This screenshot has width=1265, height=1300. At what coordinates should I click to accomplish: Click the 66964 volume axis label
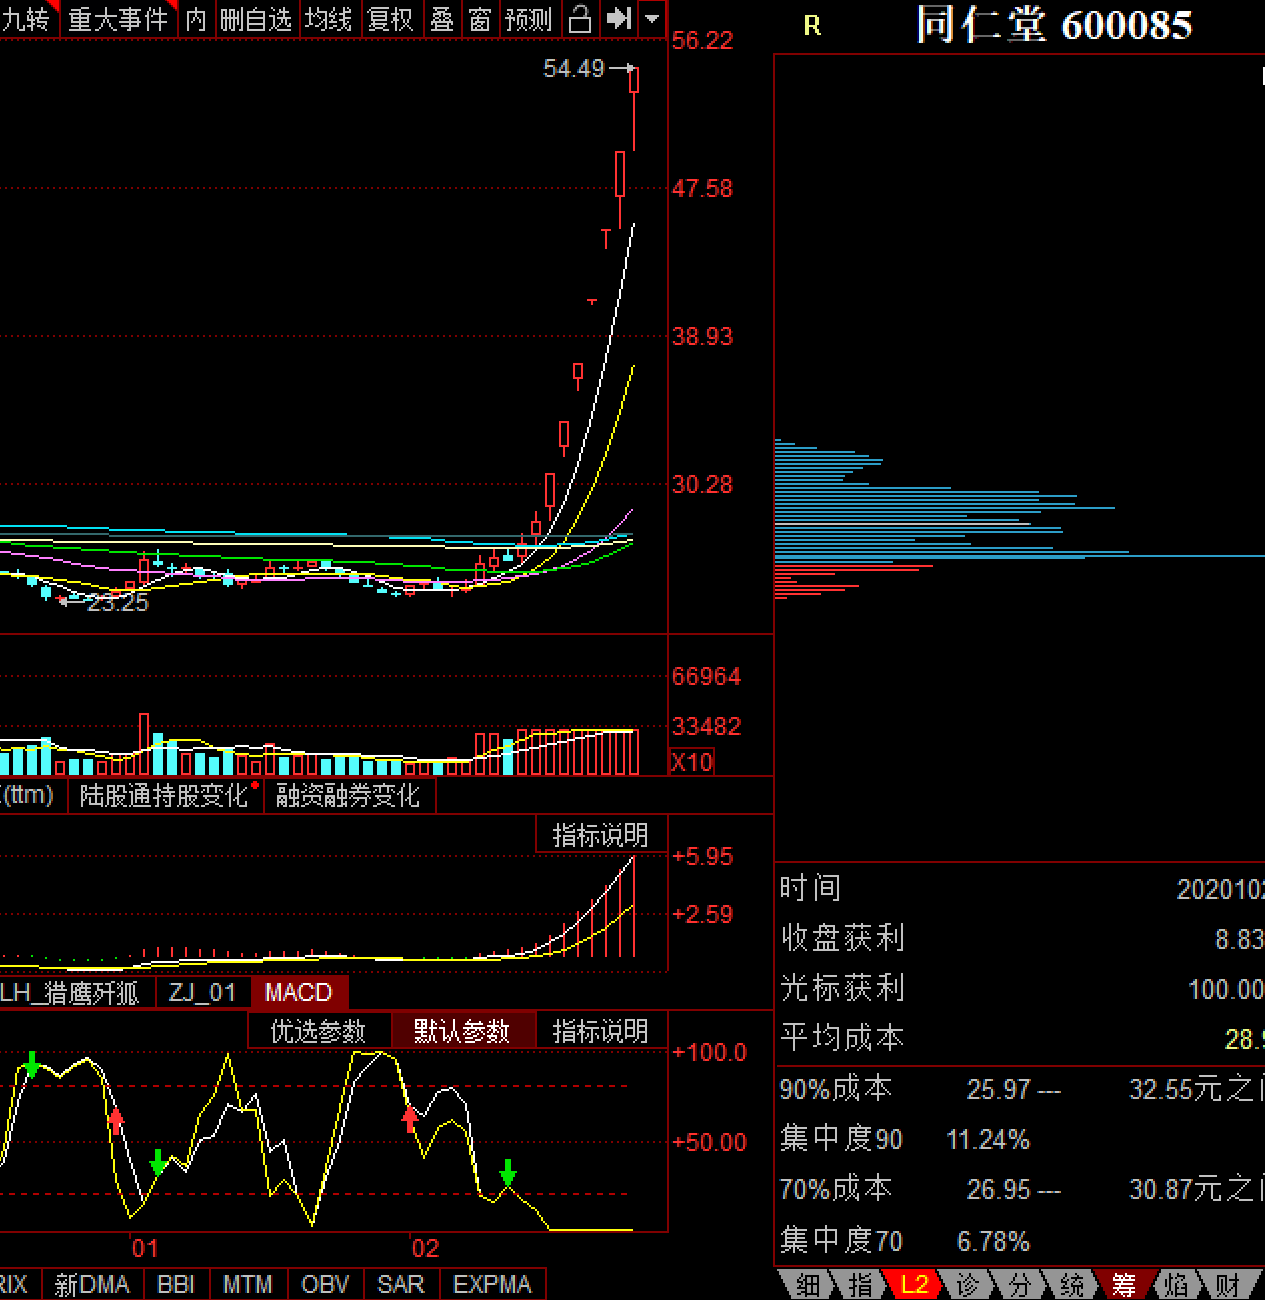point(706,677)
